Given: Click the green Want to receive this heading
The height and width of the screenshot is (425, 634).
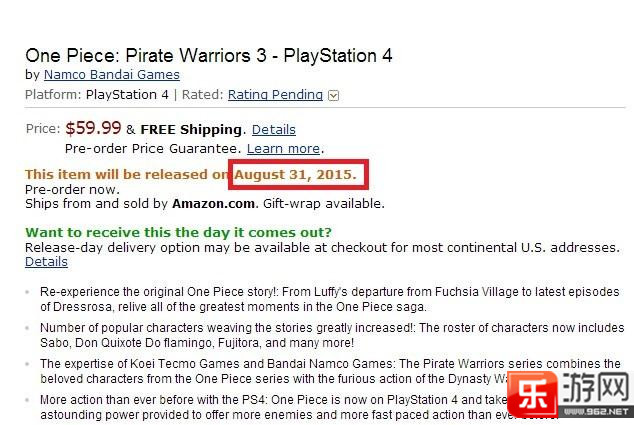Looking at the screenshot, I should pyautogui.click(x=178, y=233).
